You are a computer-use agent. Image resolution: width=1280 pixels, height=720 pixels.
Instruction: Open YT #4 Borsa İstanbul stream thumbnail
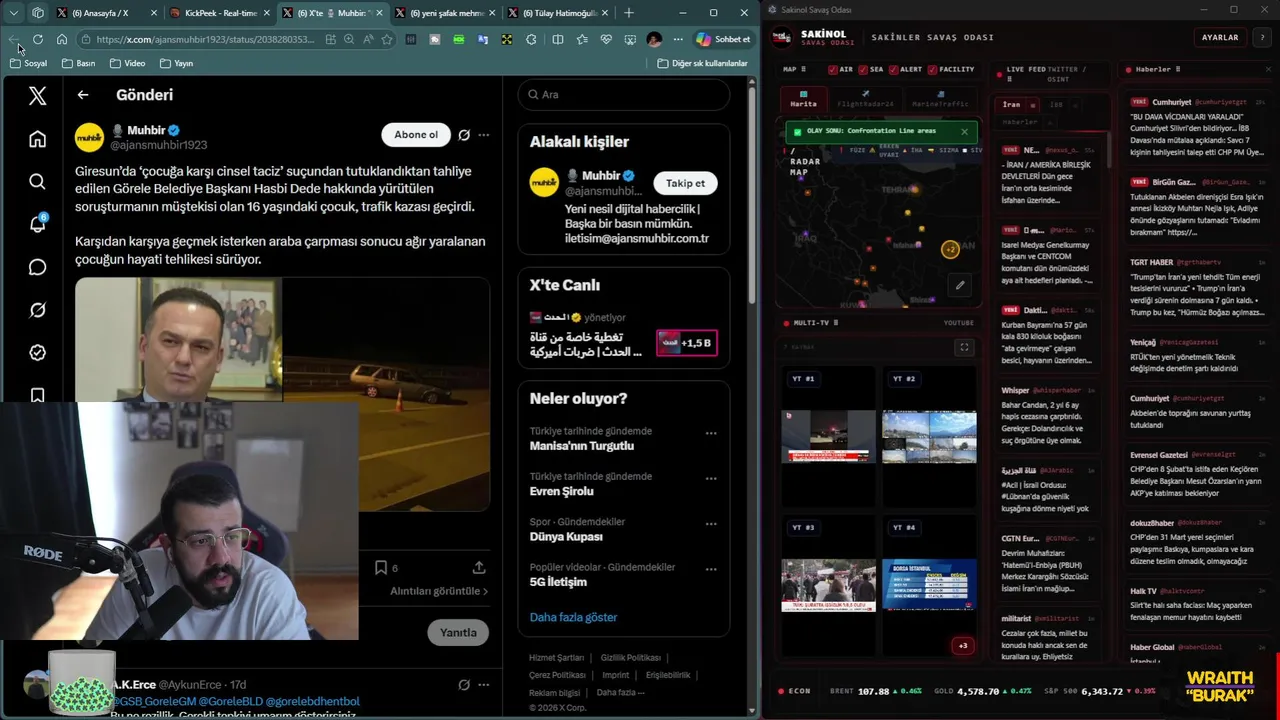point(929,585)
